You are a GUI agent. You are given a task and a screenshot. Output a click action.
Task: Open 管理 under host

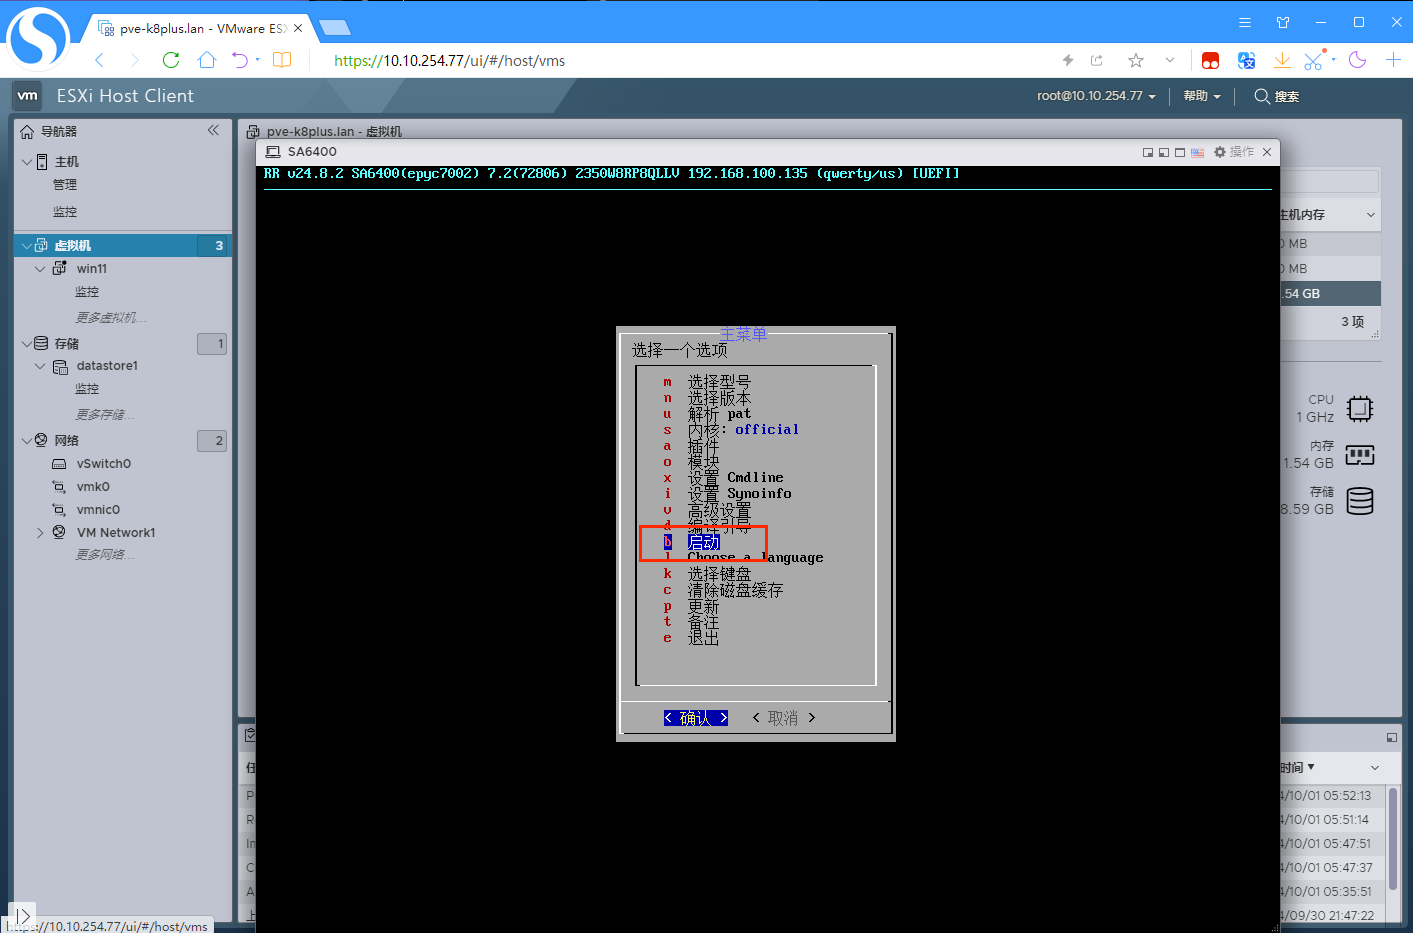click(x=65, y=185)
